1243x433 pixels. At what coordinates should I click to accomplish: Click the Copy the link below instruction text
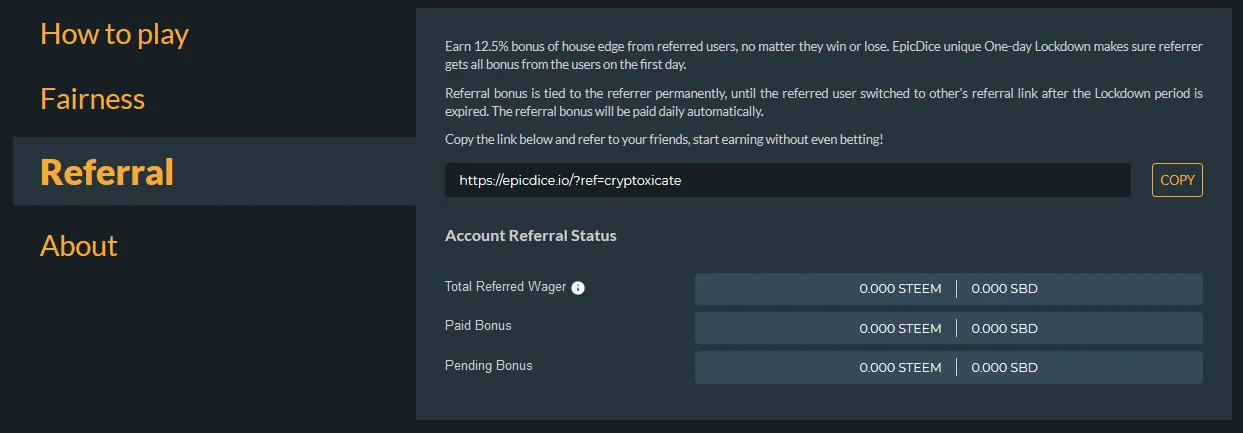click(x=663, y=140)
